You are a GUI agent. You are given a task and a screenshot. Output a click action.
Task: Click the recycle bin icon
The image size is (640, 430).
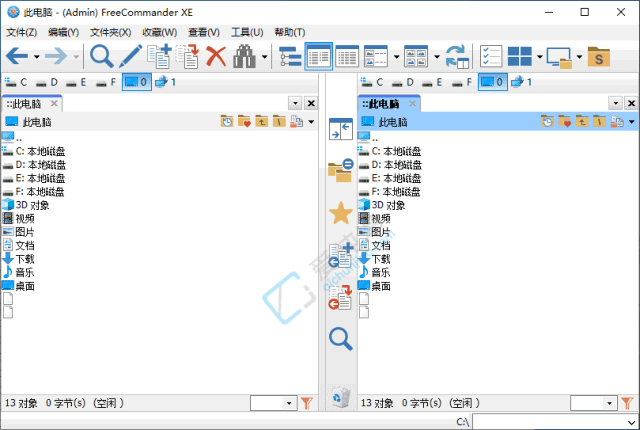click(341, 397)
